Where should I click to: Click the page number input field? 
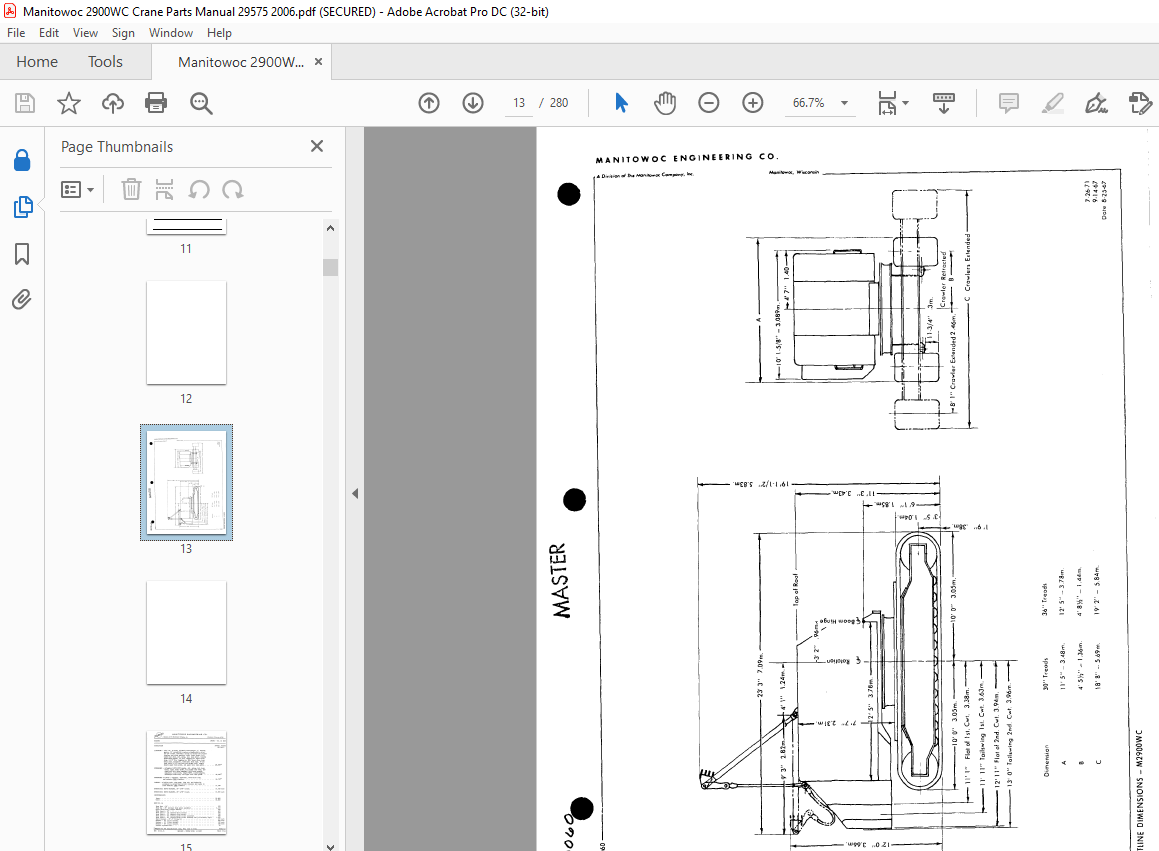coord(519,104)
